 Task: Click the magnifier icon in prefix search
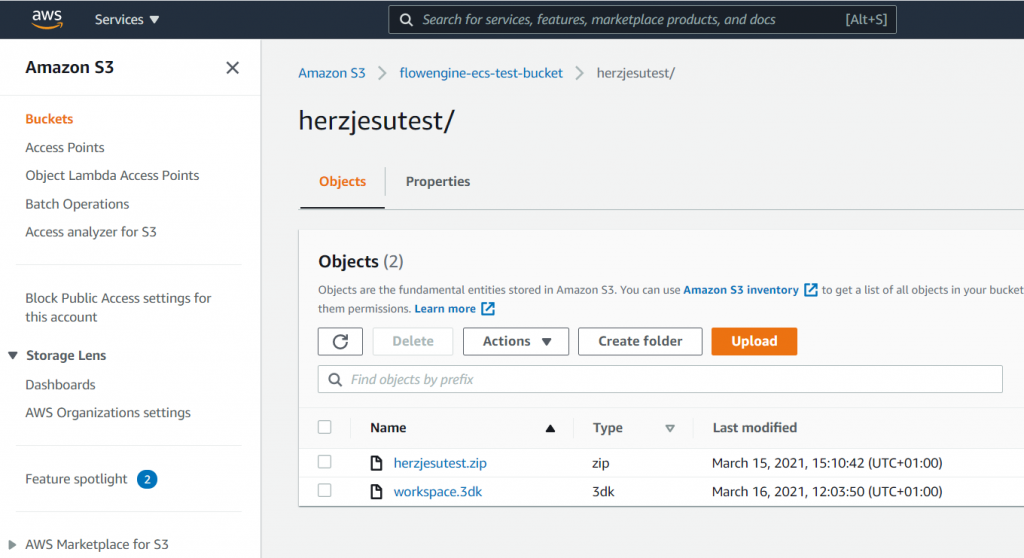(335, 380)
